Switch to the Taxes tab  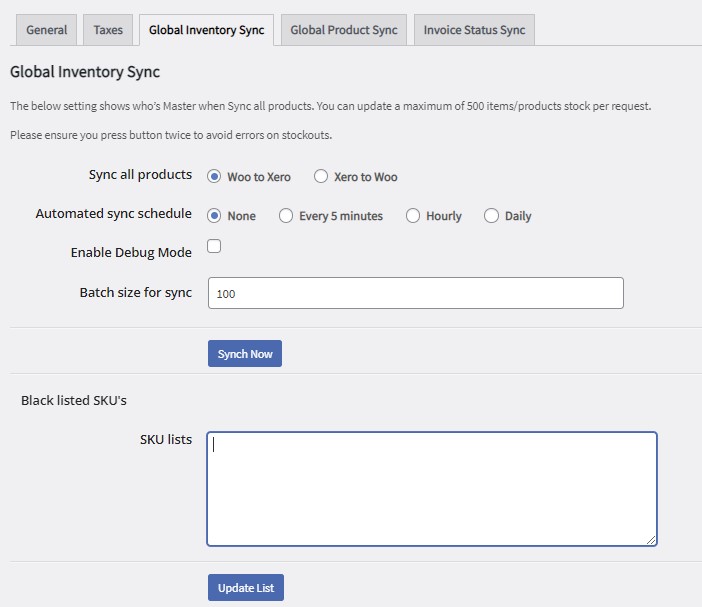(108, 30)
